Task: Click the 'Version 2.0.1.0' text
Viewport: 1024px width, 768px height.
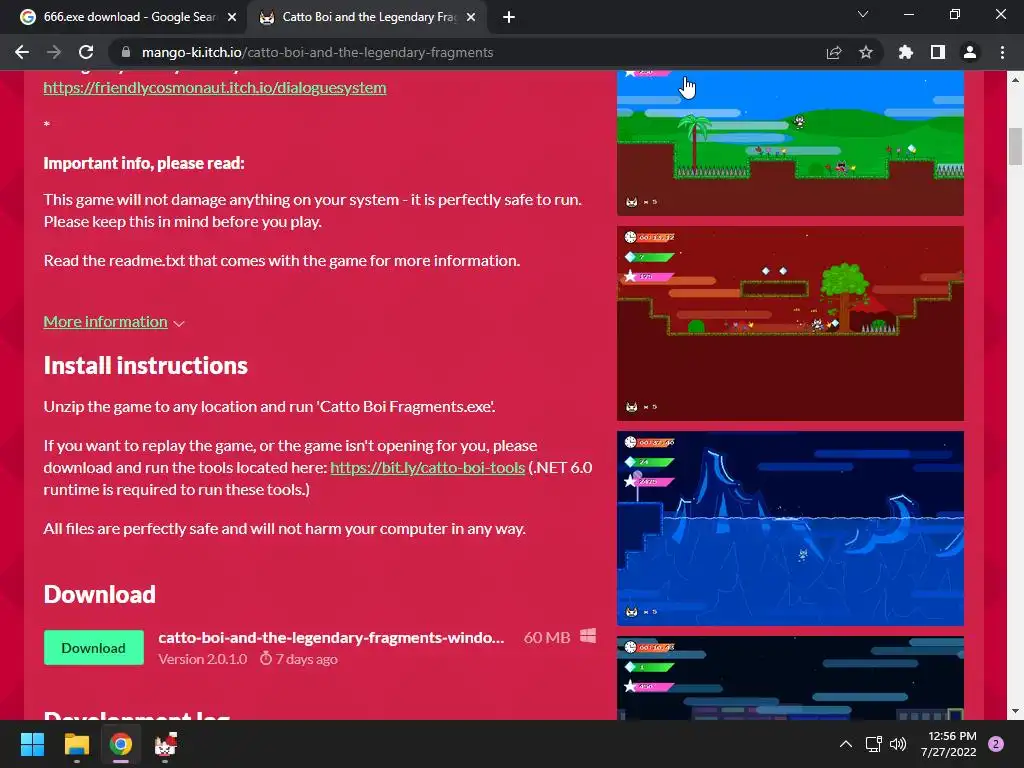Action: (202, 659)
